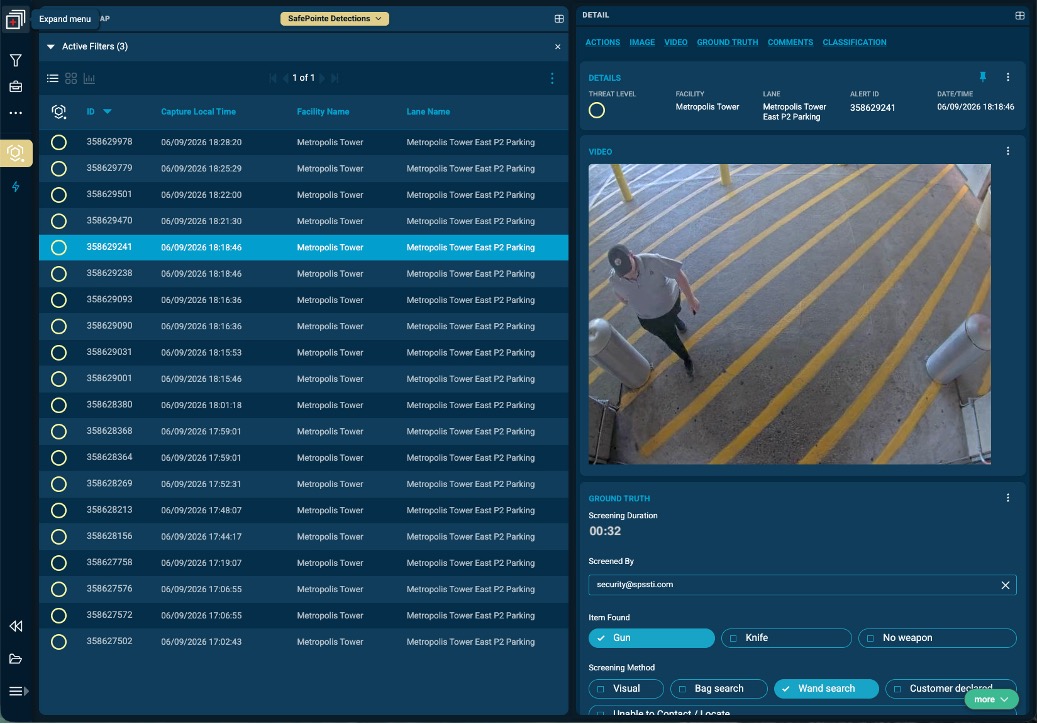1038x724 pixels.
Task: Check the Knife item found option
Action: click(786, 639)
